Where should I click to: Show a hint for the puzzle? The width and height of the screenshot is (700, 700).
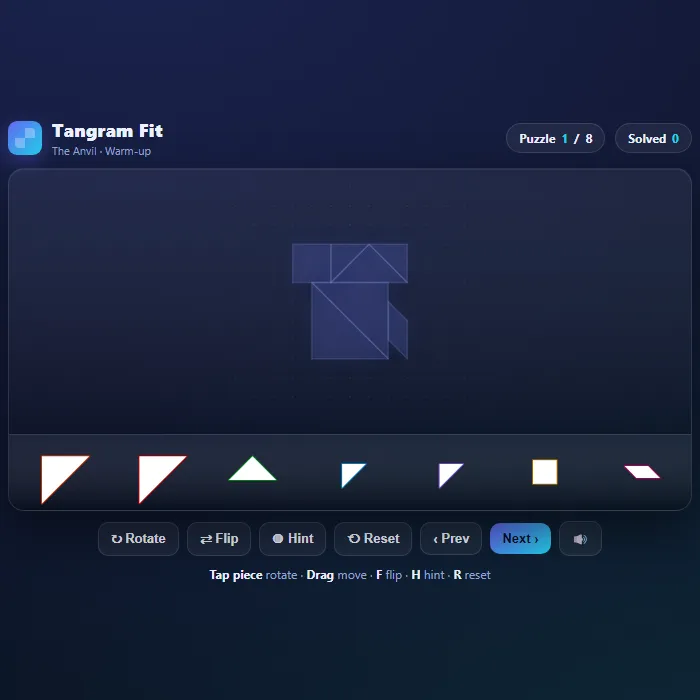pyautogui.click(x=292, y=539)
